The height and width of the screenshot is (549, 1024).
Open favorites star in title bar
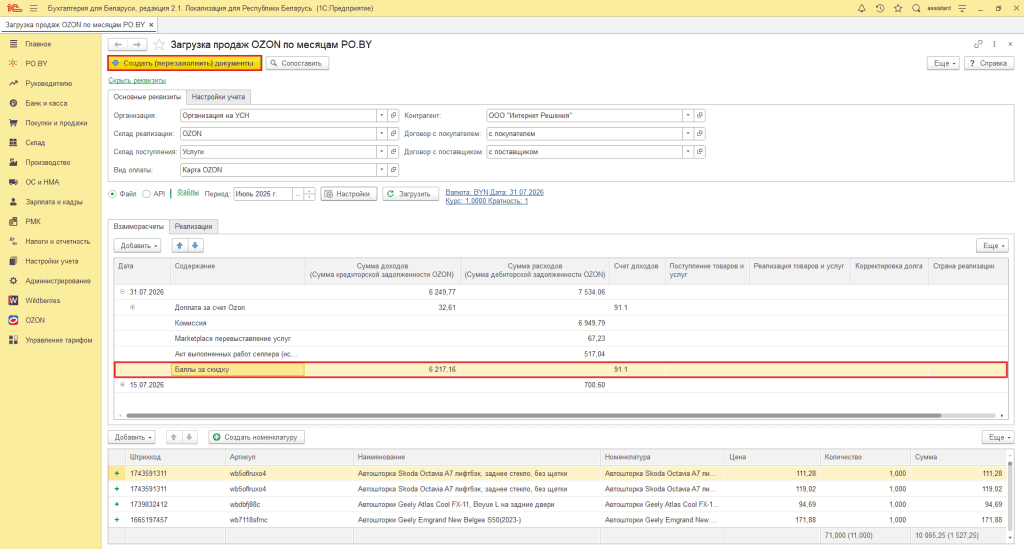(898, 8)
